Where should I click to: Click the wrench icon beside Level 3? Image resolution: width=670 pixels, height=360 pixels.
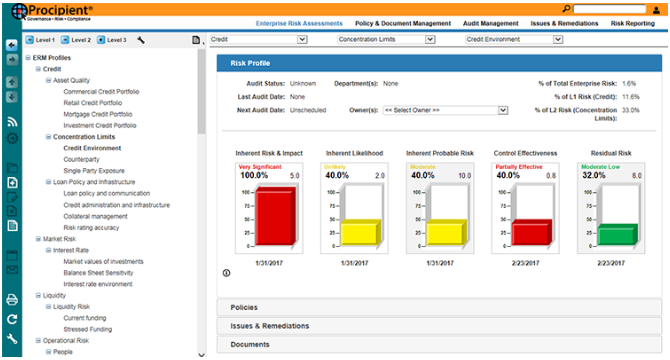click(x=141, y=40)
